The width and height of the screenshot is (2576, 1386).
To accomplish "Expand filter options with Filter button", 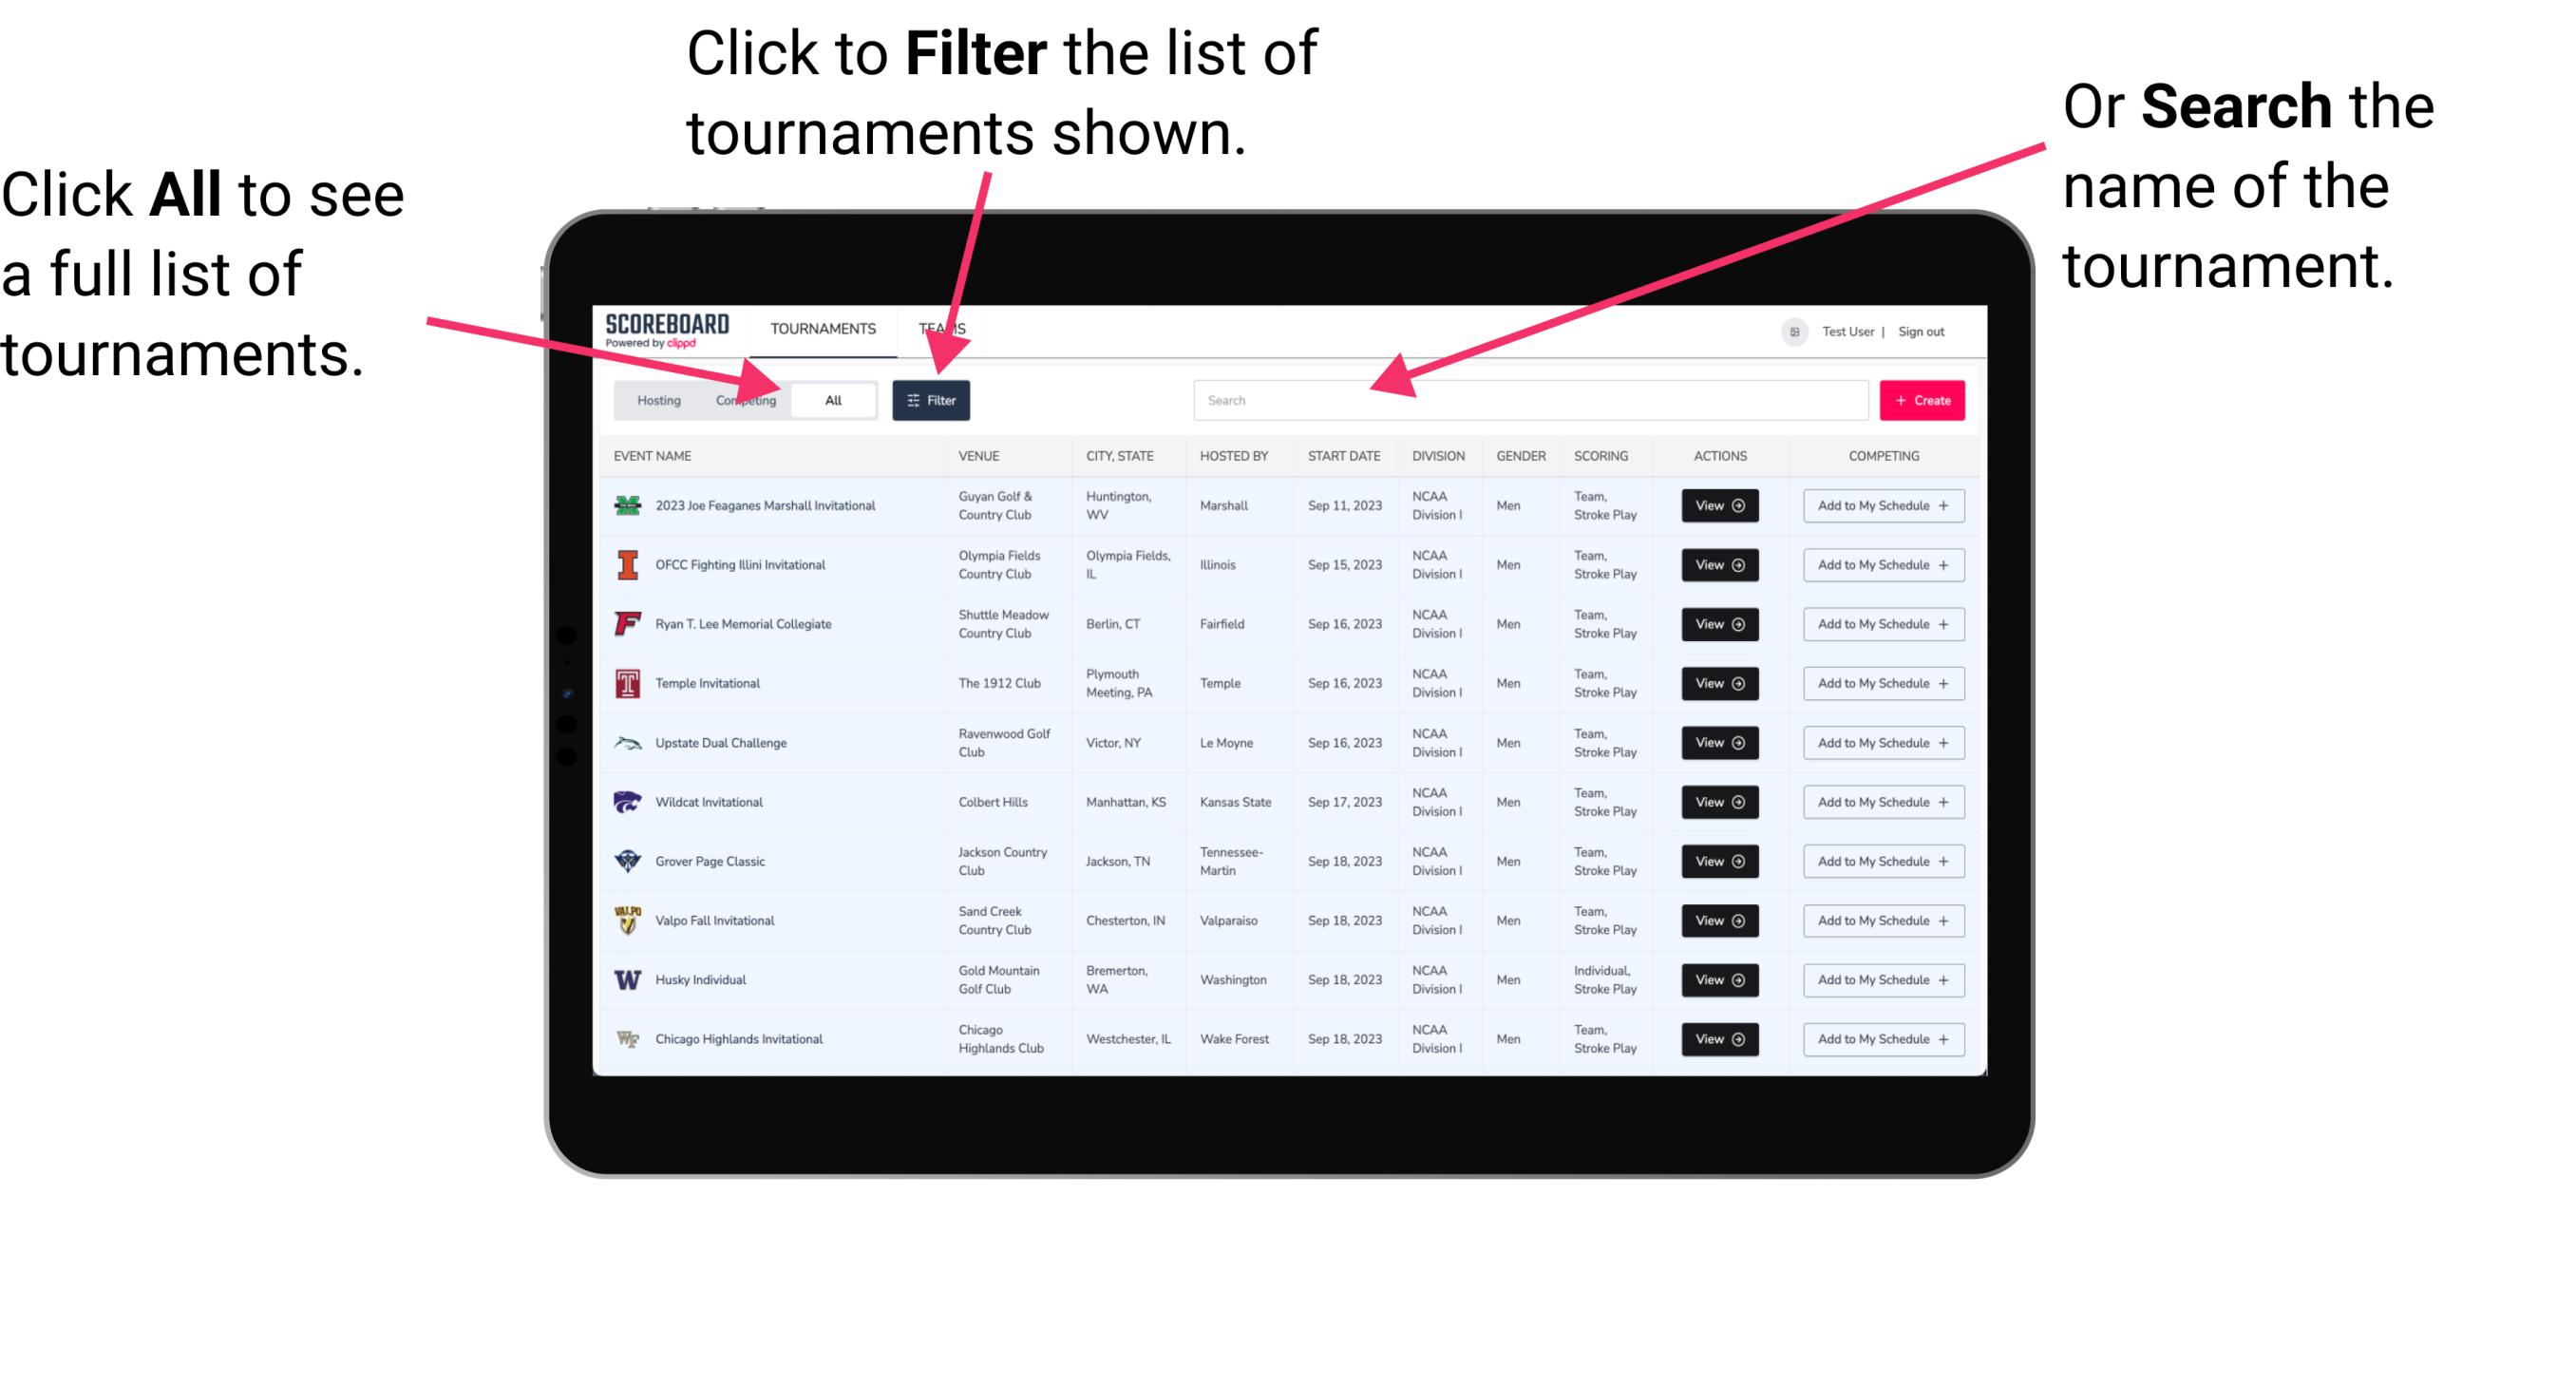I will coord(935,399).
